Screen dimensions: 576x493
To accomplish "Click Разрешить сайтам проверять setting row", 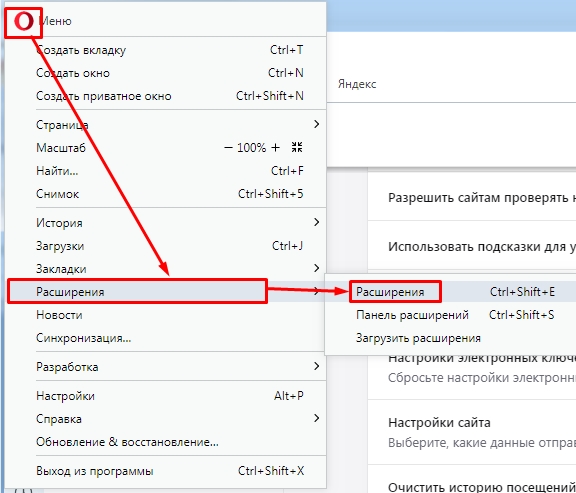I will 472,197.
